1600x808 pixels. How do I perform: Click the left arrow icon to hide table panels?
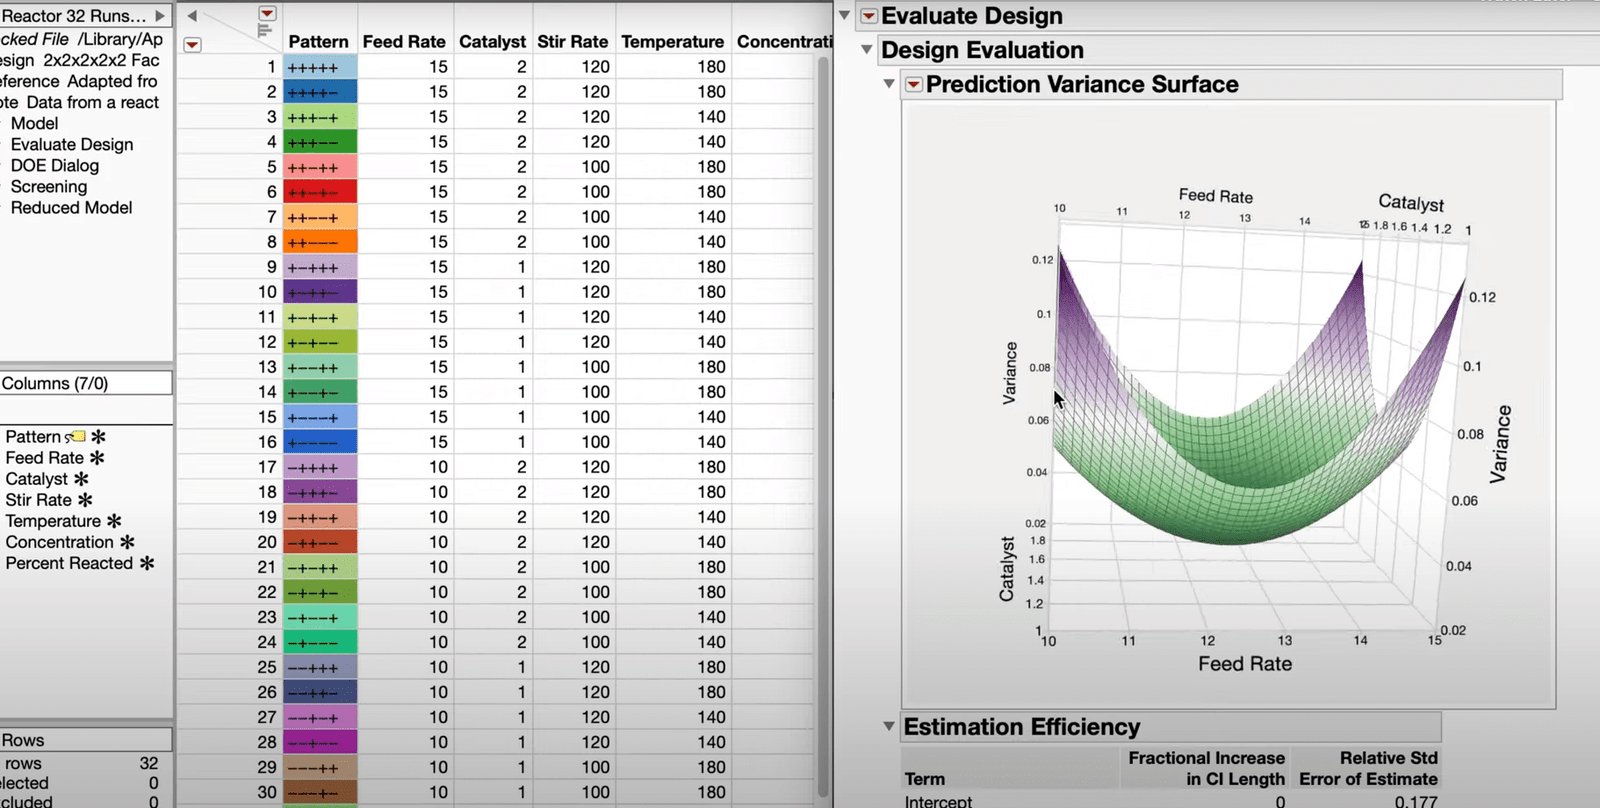coord(192,16)
